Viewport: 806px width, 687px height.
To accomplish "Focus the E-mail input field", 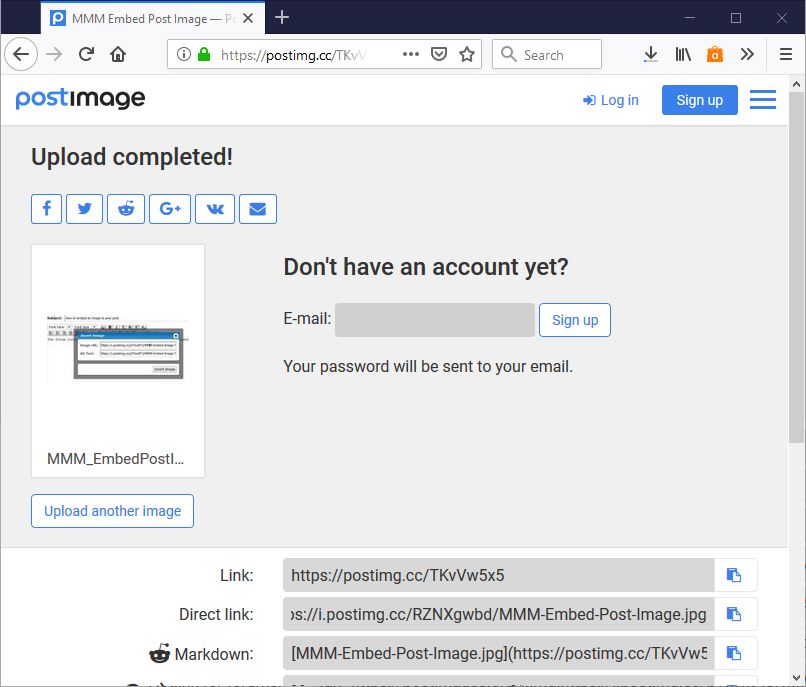I will [435, 320].
